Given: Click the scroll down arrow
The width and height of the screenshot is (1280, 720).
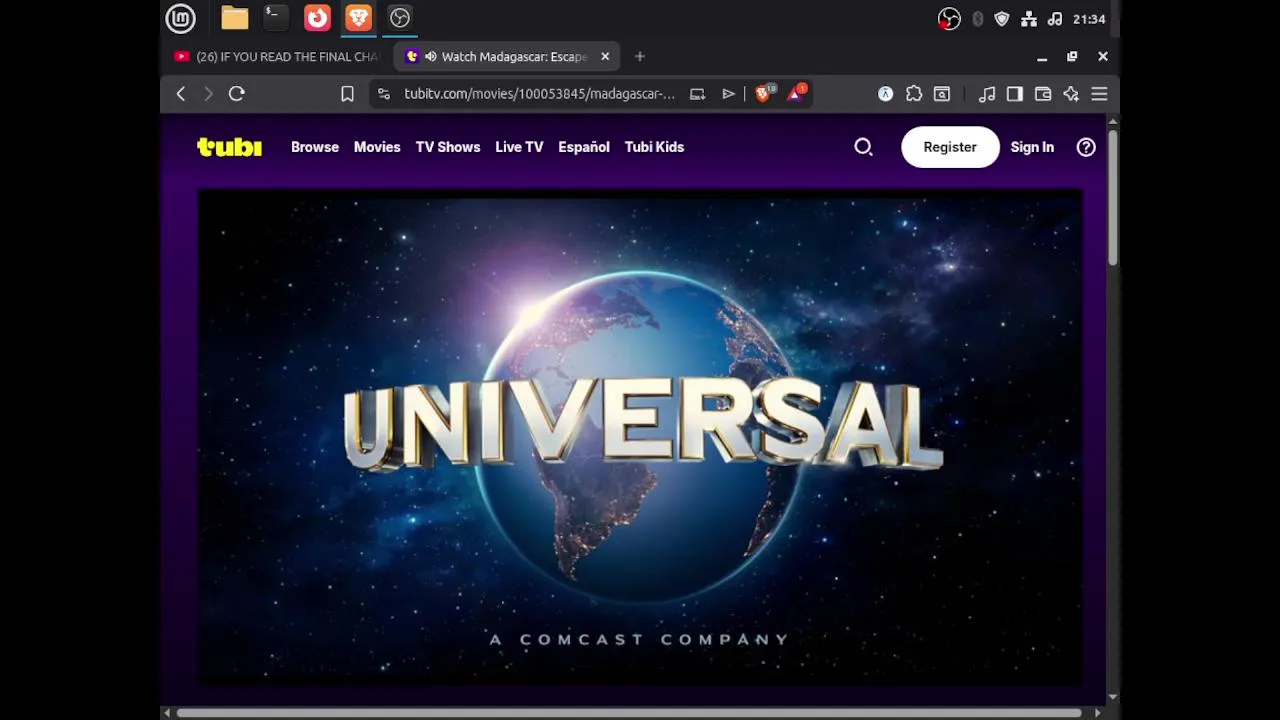Looking at the screenshot, I should coord(1113,697).
